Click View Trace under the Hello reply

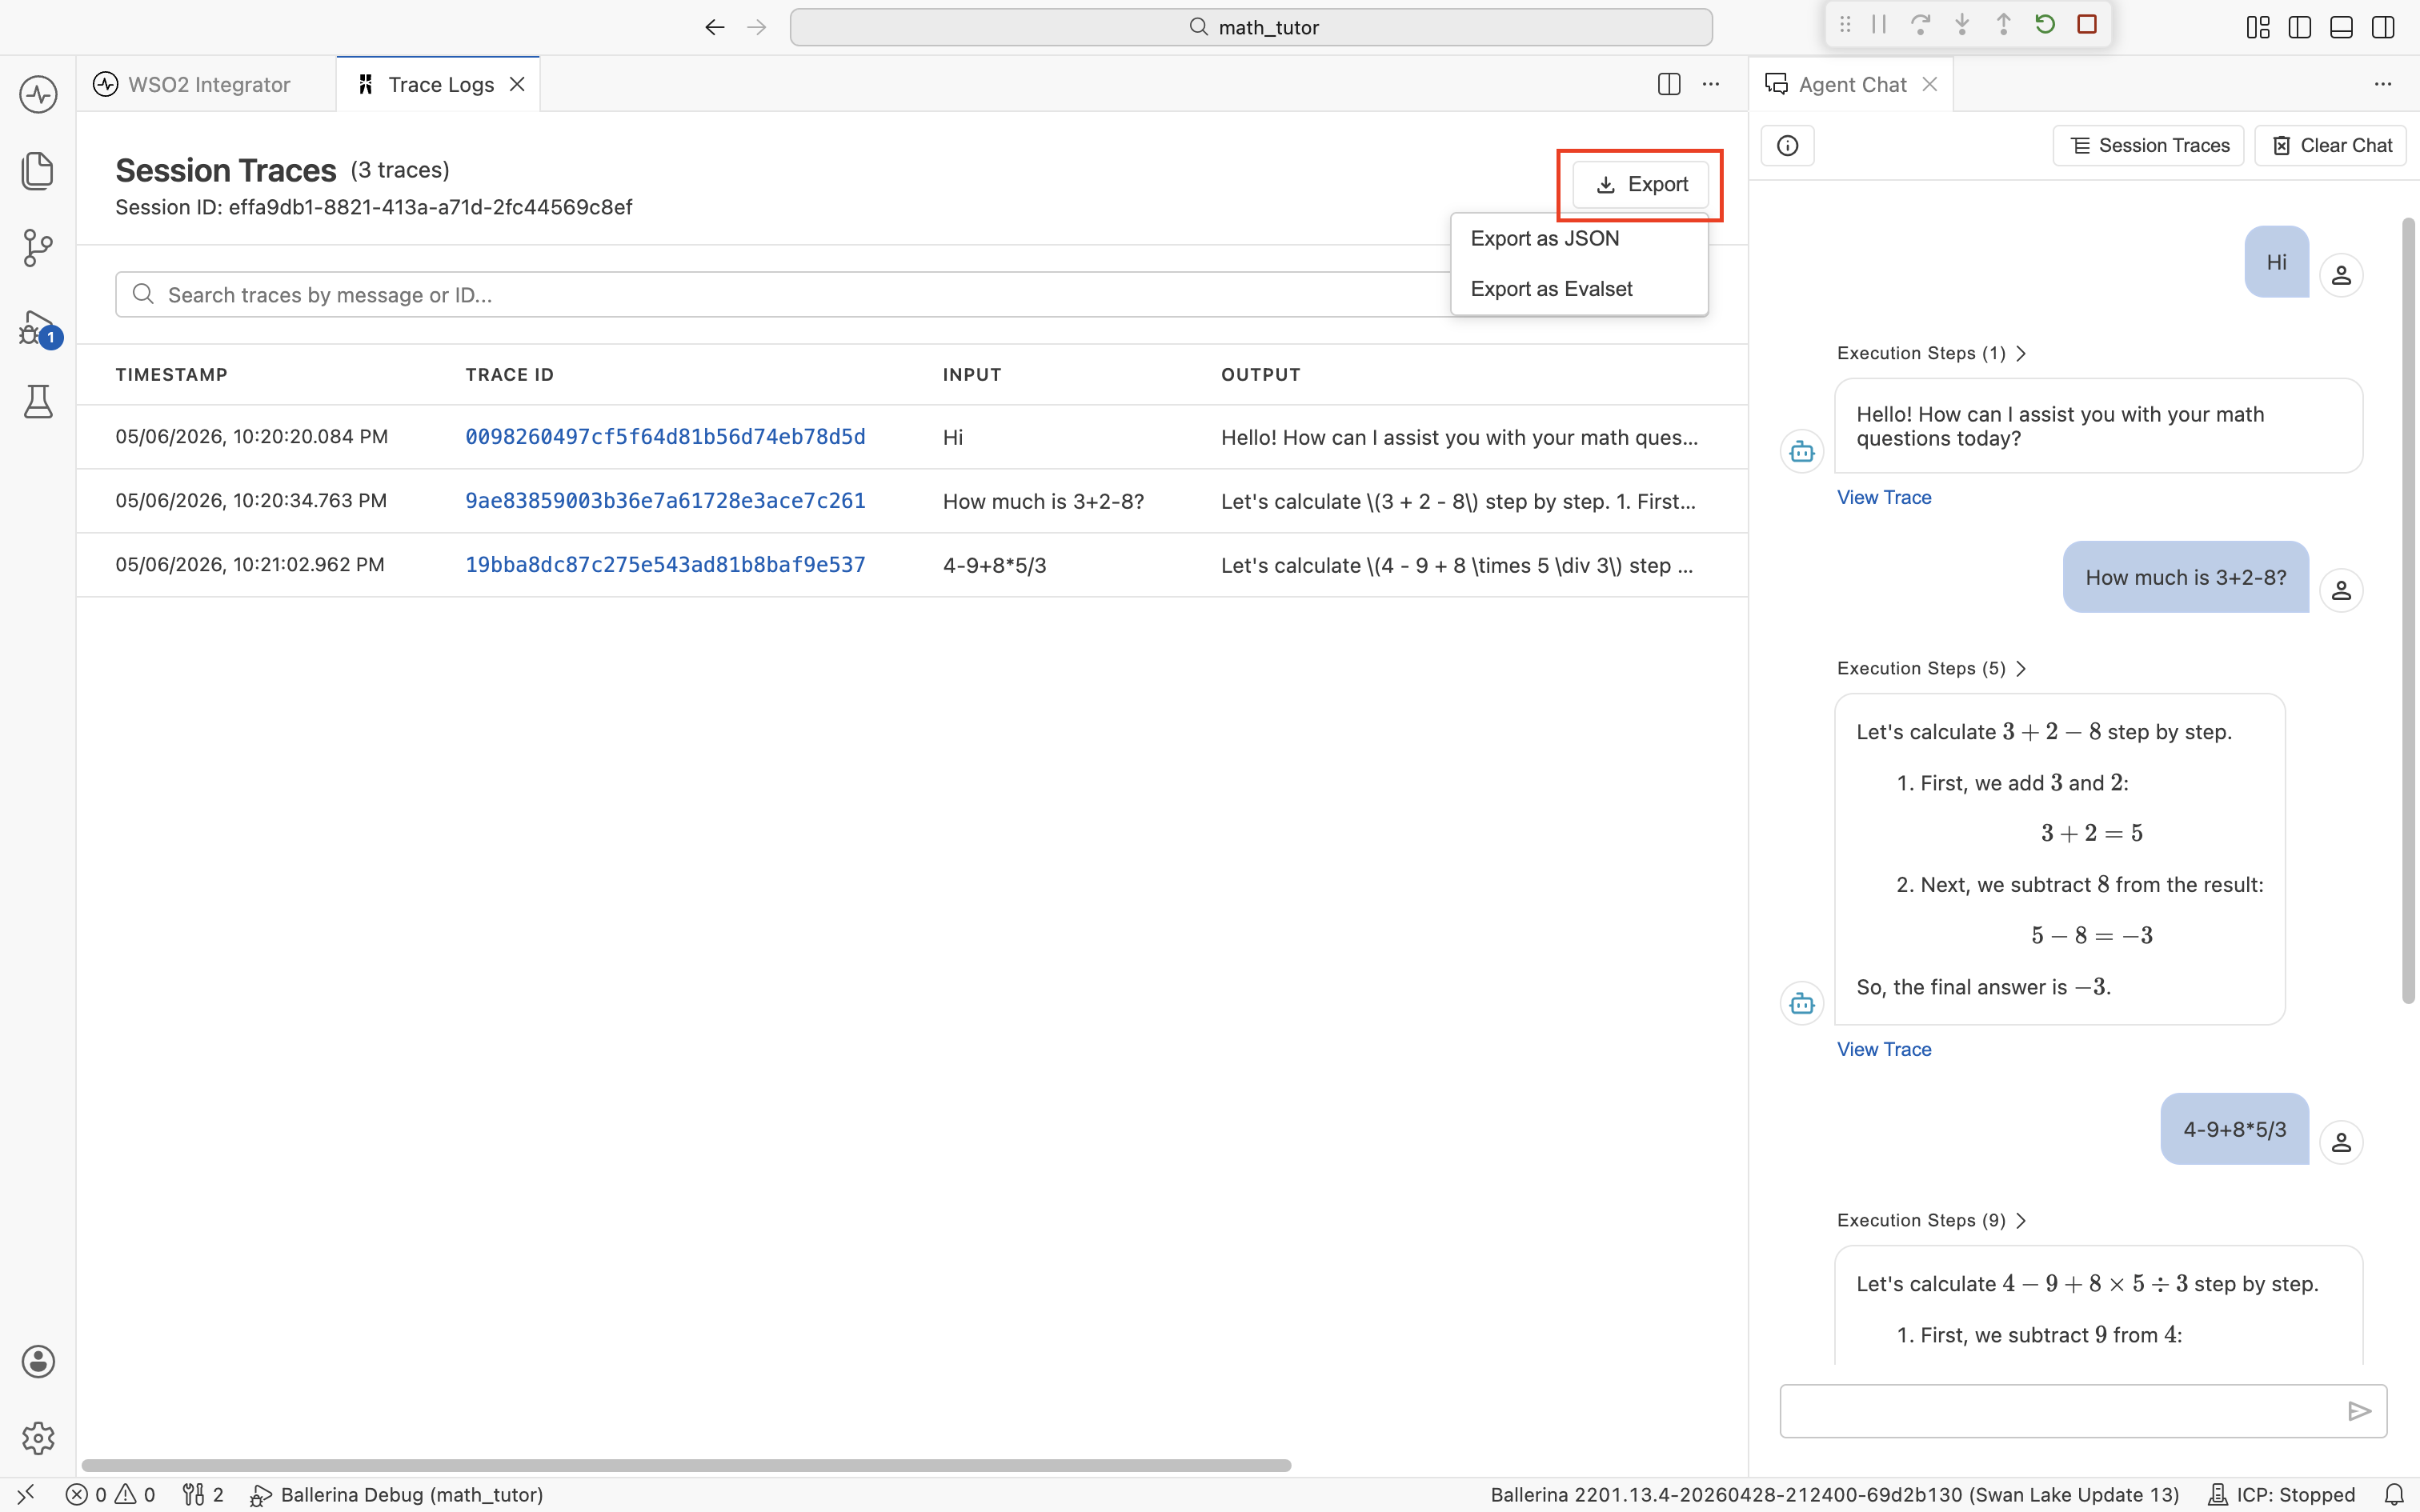(x=1884, y=497)
